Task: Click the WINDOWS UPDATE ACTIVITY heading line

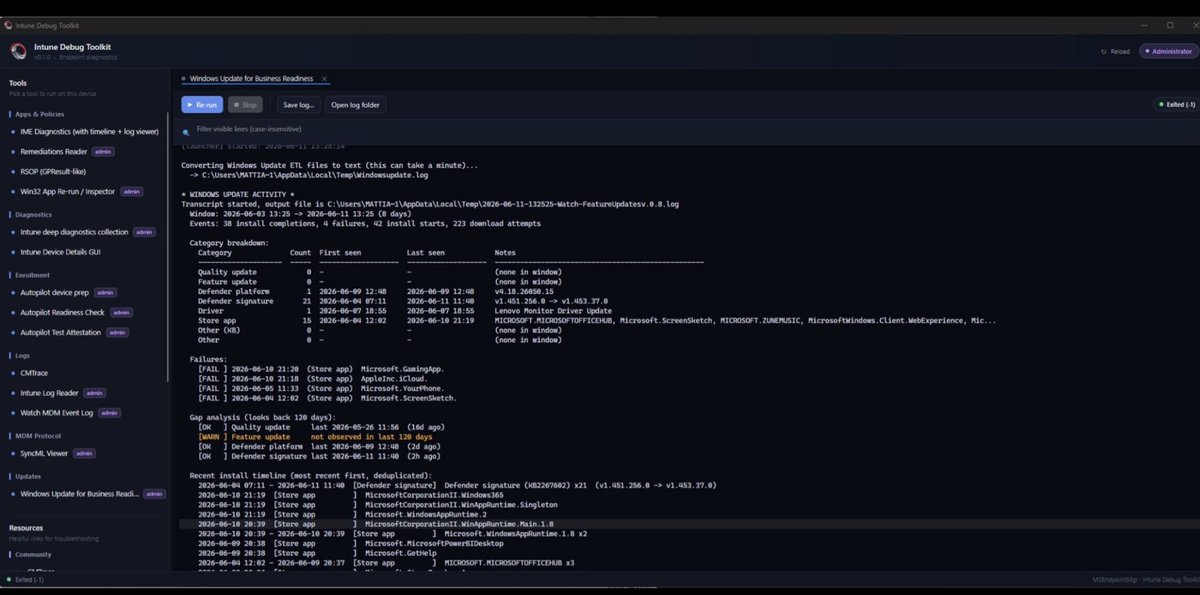Action: pos(237,193)
